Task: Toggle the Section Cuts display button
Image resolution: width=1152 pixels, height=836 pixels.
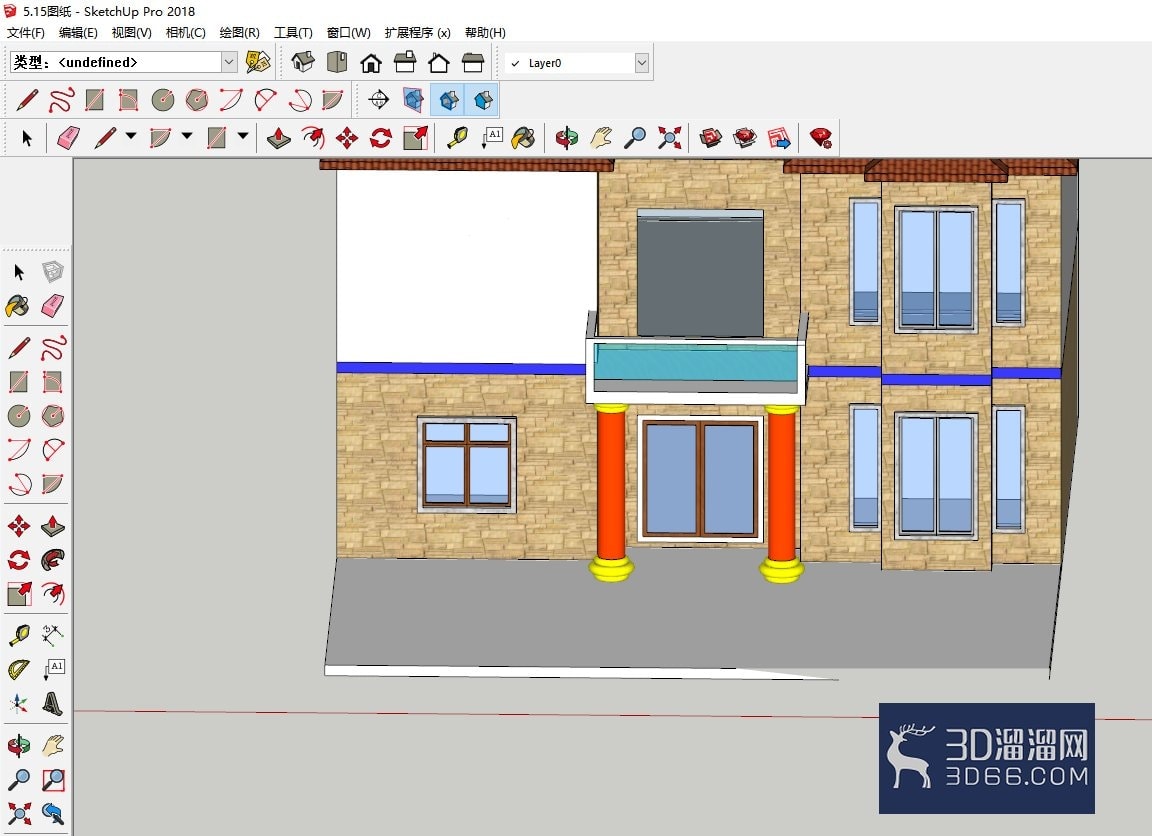Action: pos(449,100)
